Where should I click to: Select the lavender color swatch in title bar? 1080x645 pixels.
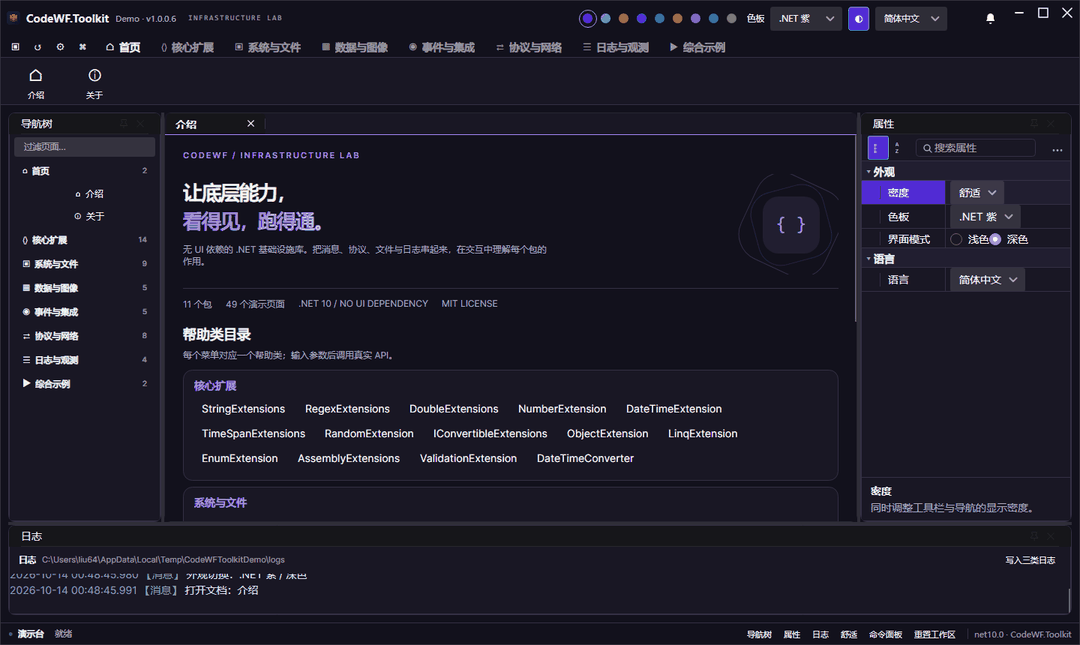coord(696,19)
